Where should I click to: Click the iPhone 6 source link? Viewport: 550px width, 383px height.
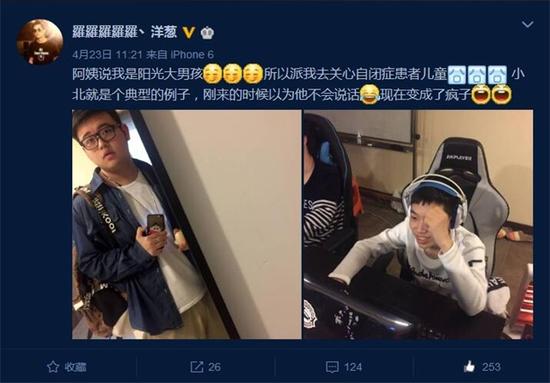192,54
